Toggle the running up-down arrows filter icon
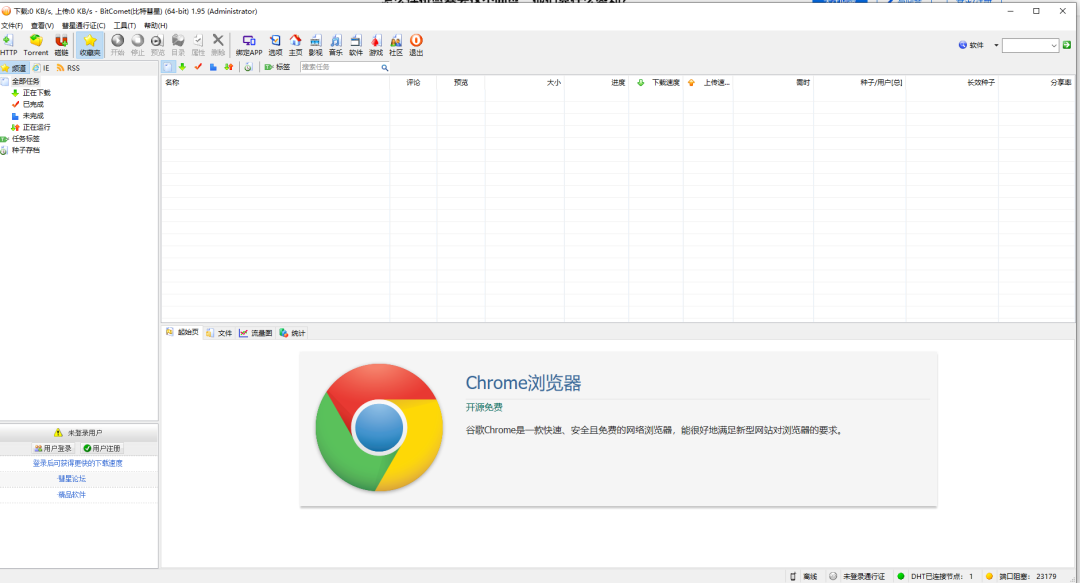The height and width of the screenshot is (583, 1080). click(229, 67)
